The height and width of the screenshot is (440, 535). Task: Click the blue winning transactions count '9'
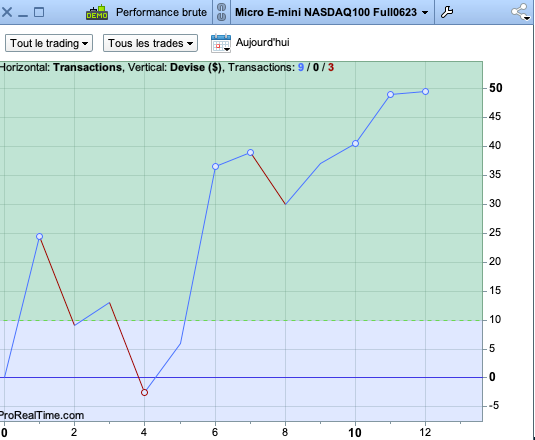coord(301,67)
